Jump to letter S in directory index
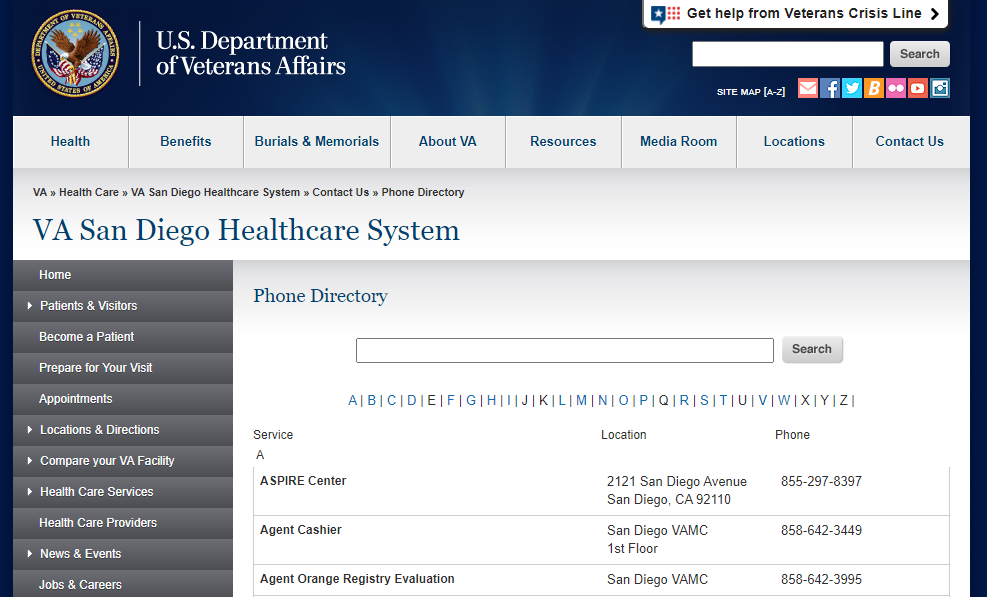 click(704, 401)
